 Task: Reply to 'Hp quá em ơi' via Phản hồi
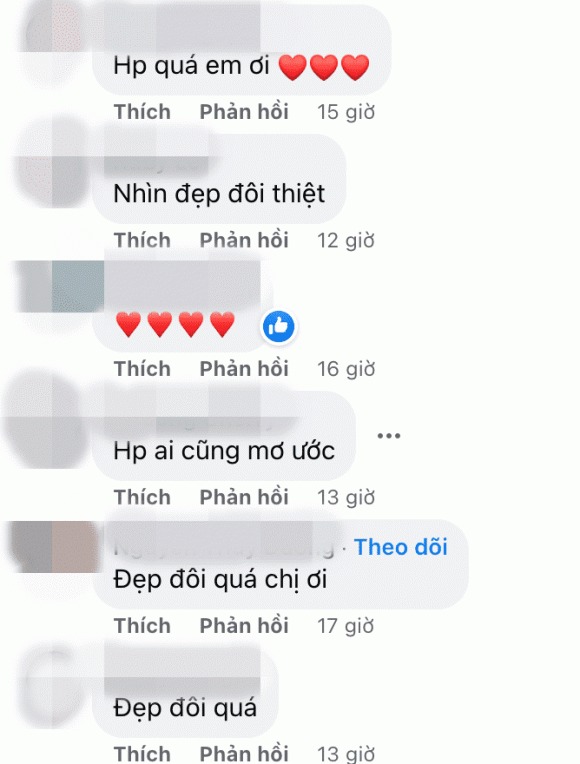244,112
